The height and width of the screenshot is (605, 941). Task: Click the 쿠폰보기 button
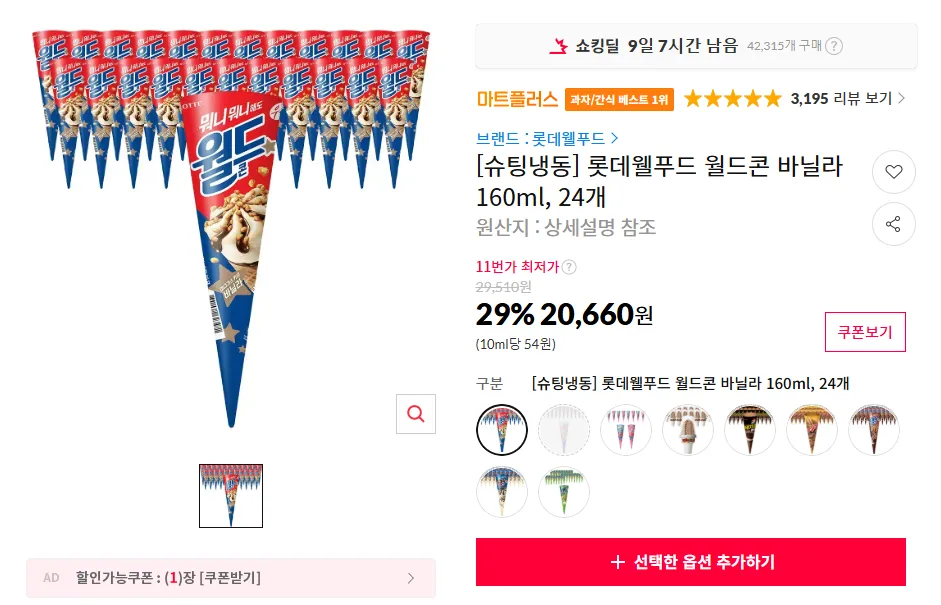pos(865,332)
